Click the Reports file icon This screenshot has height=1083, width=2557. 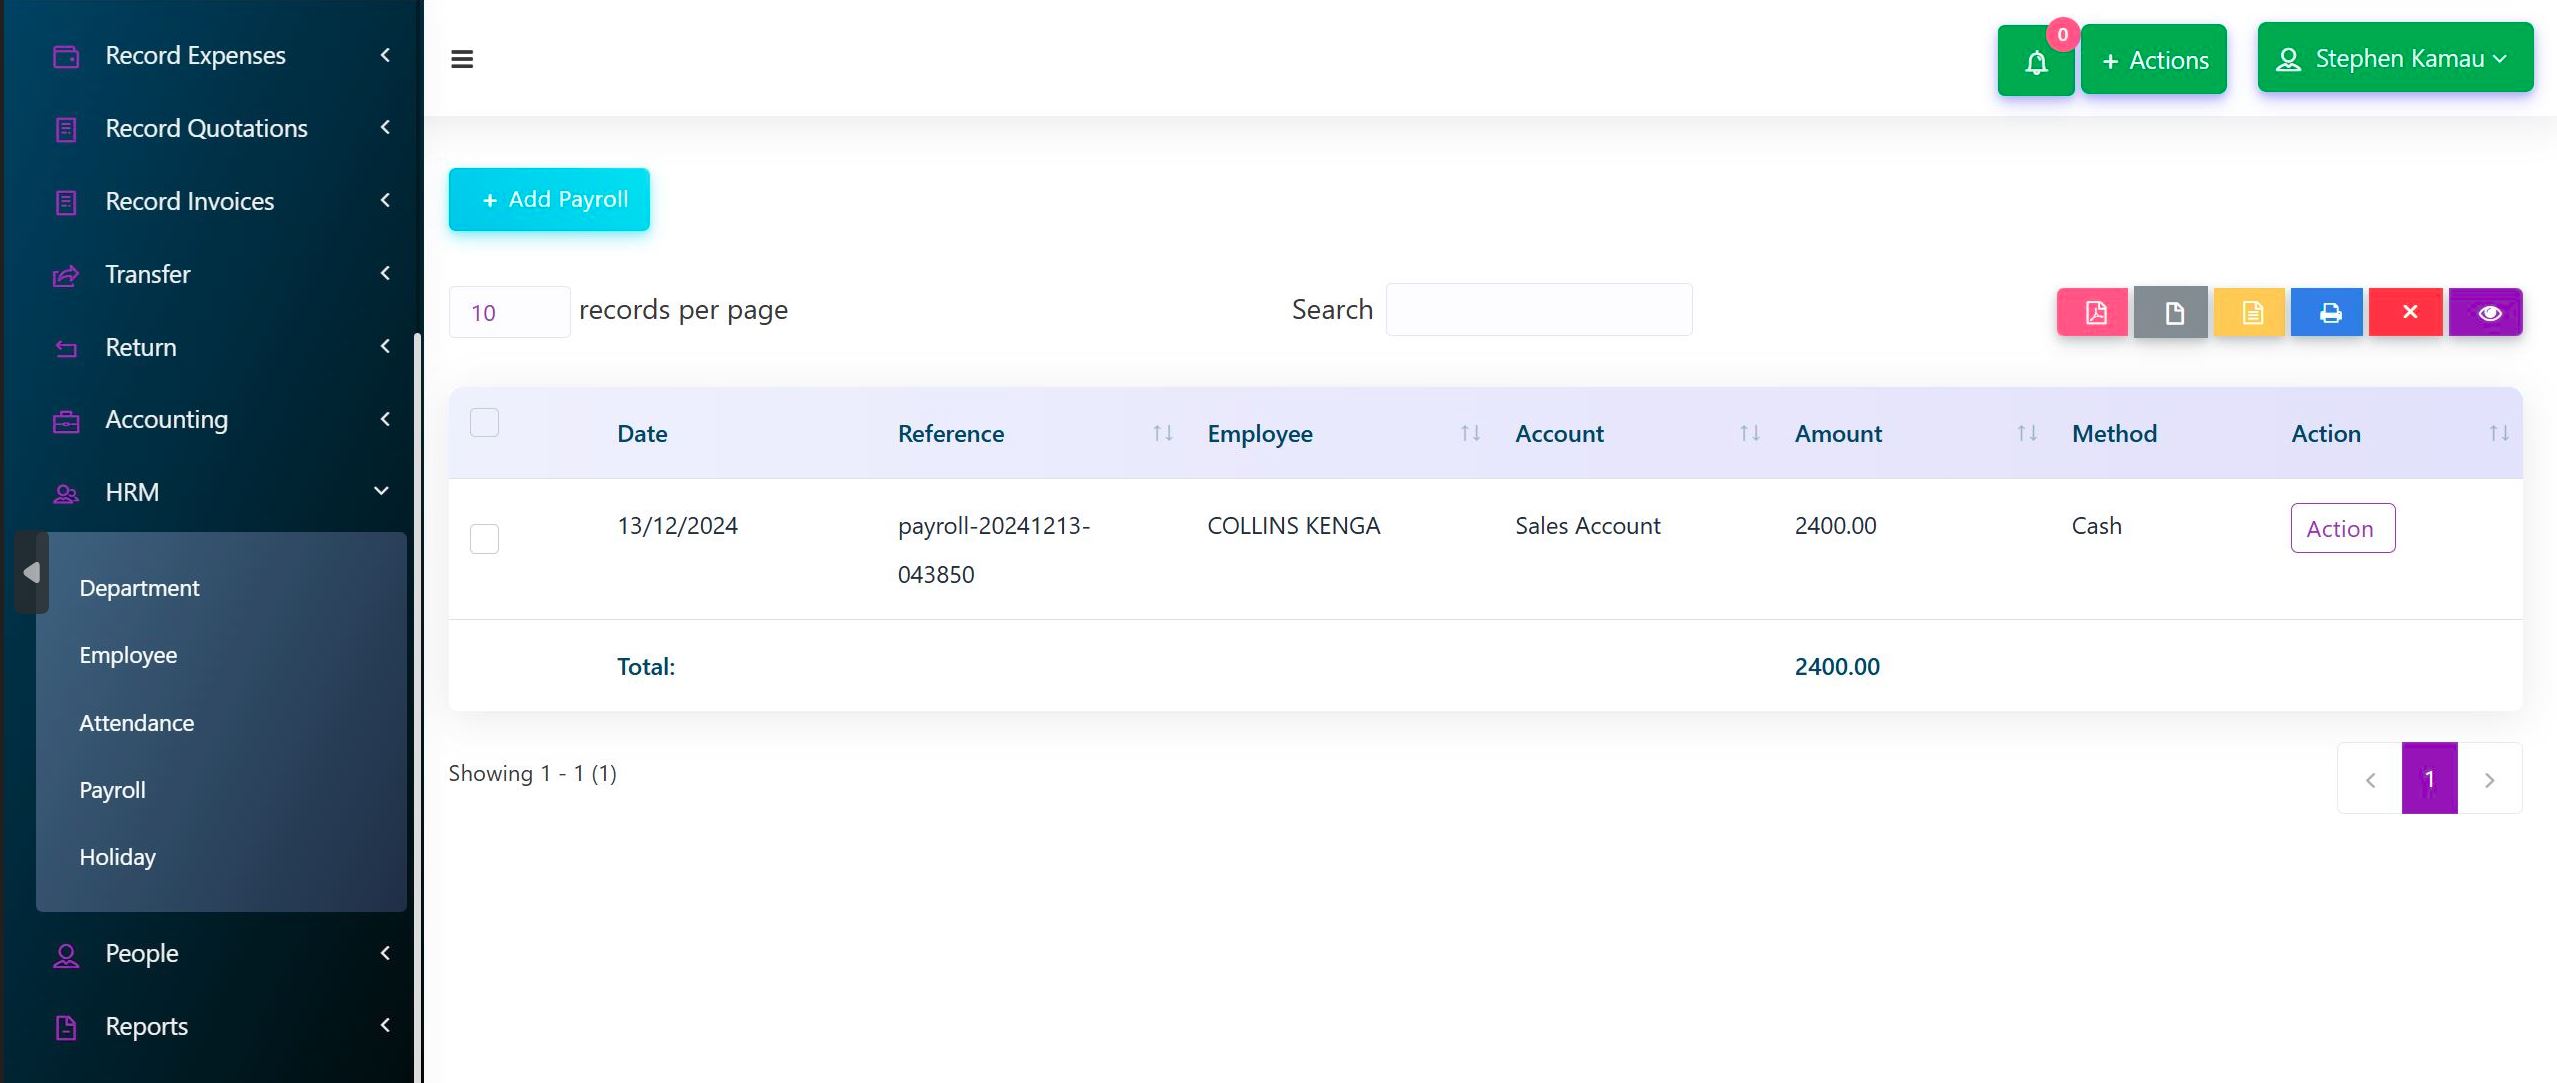tap(66, 1027)
